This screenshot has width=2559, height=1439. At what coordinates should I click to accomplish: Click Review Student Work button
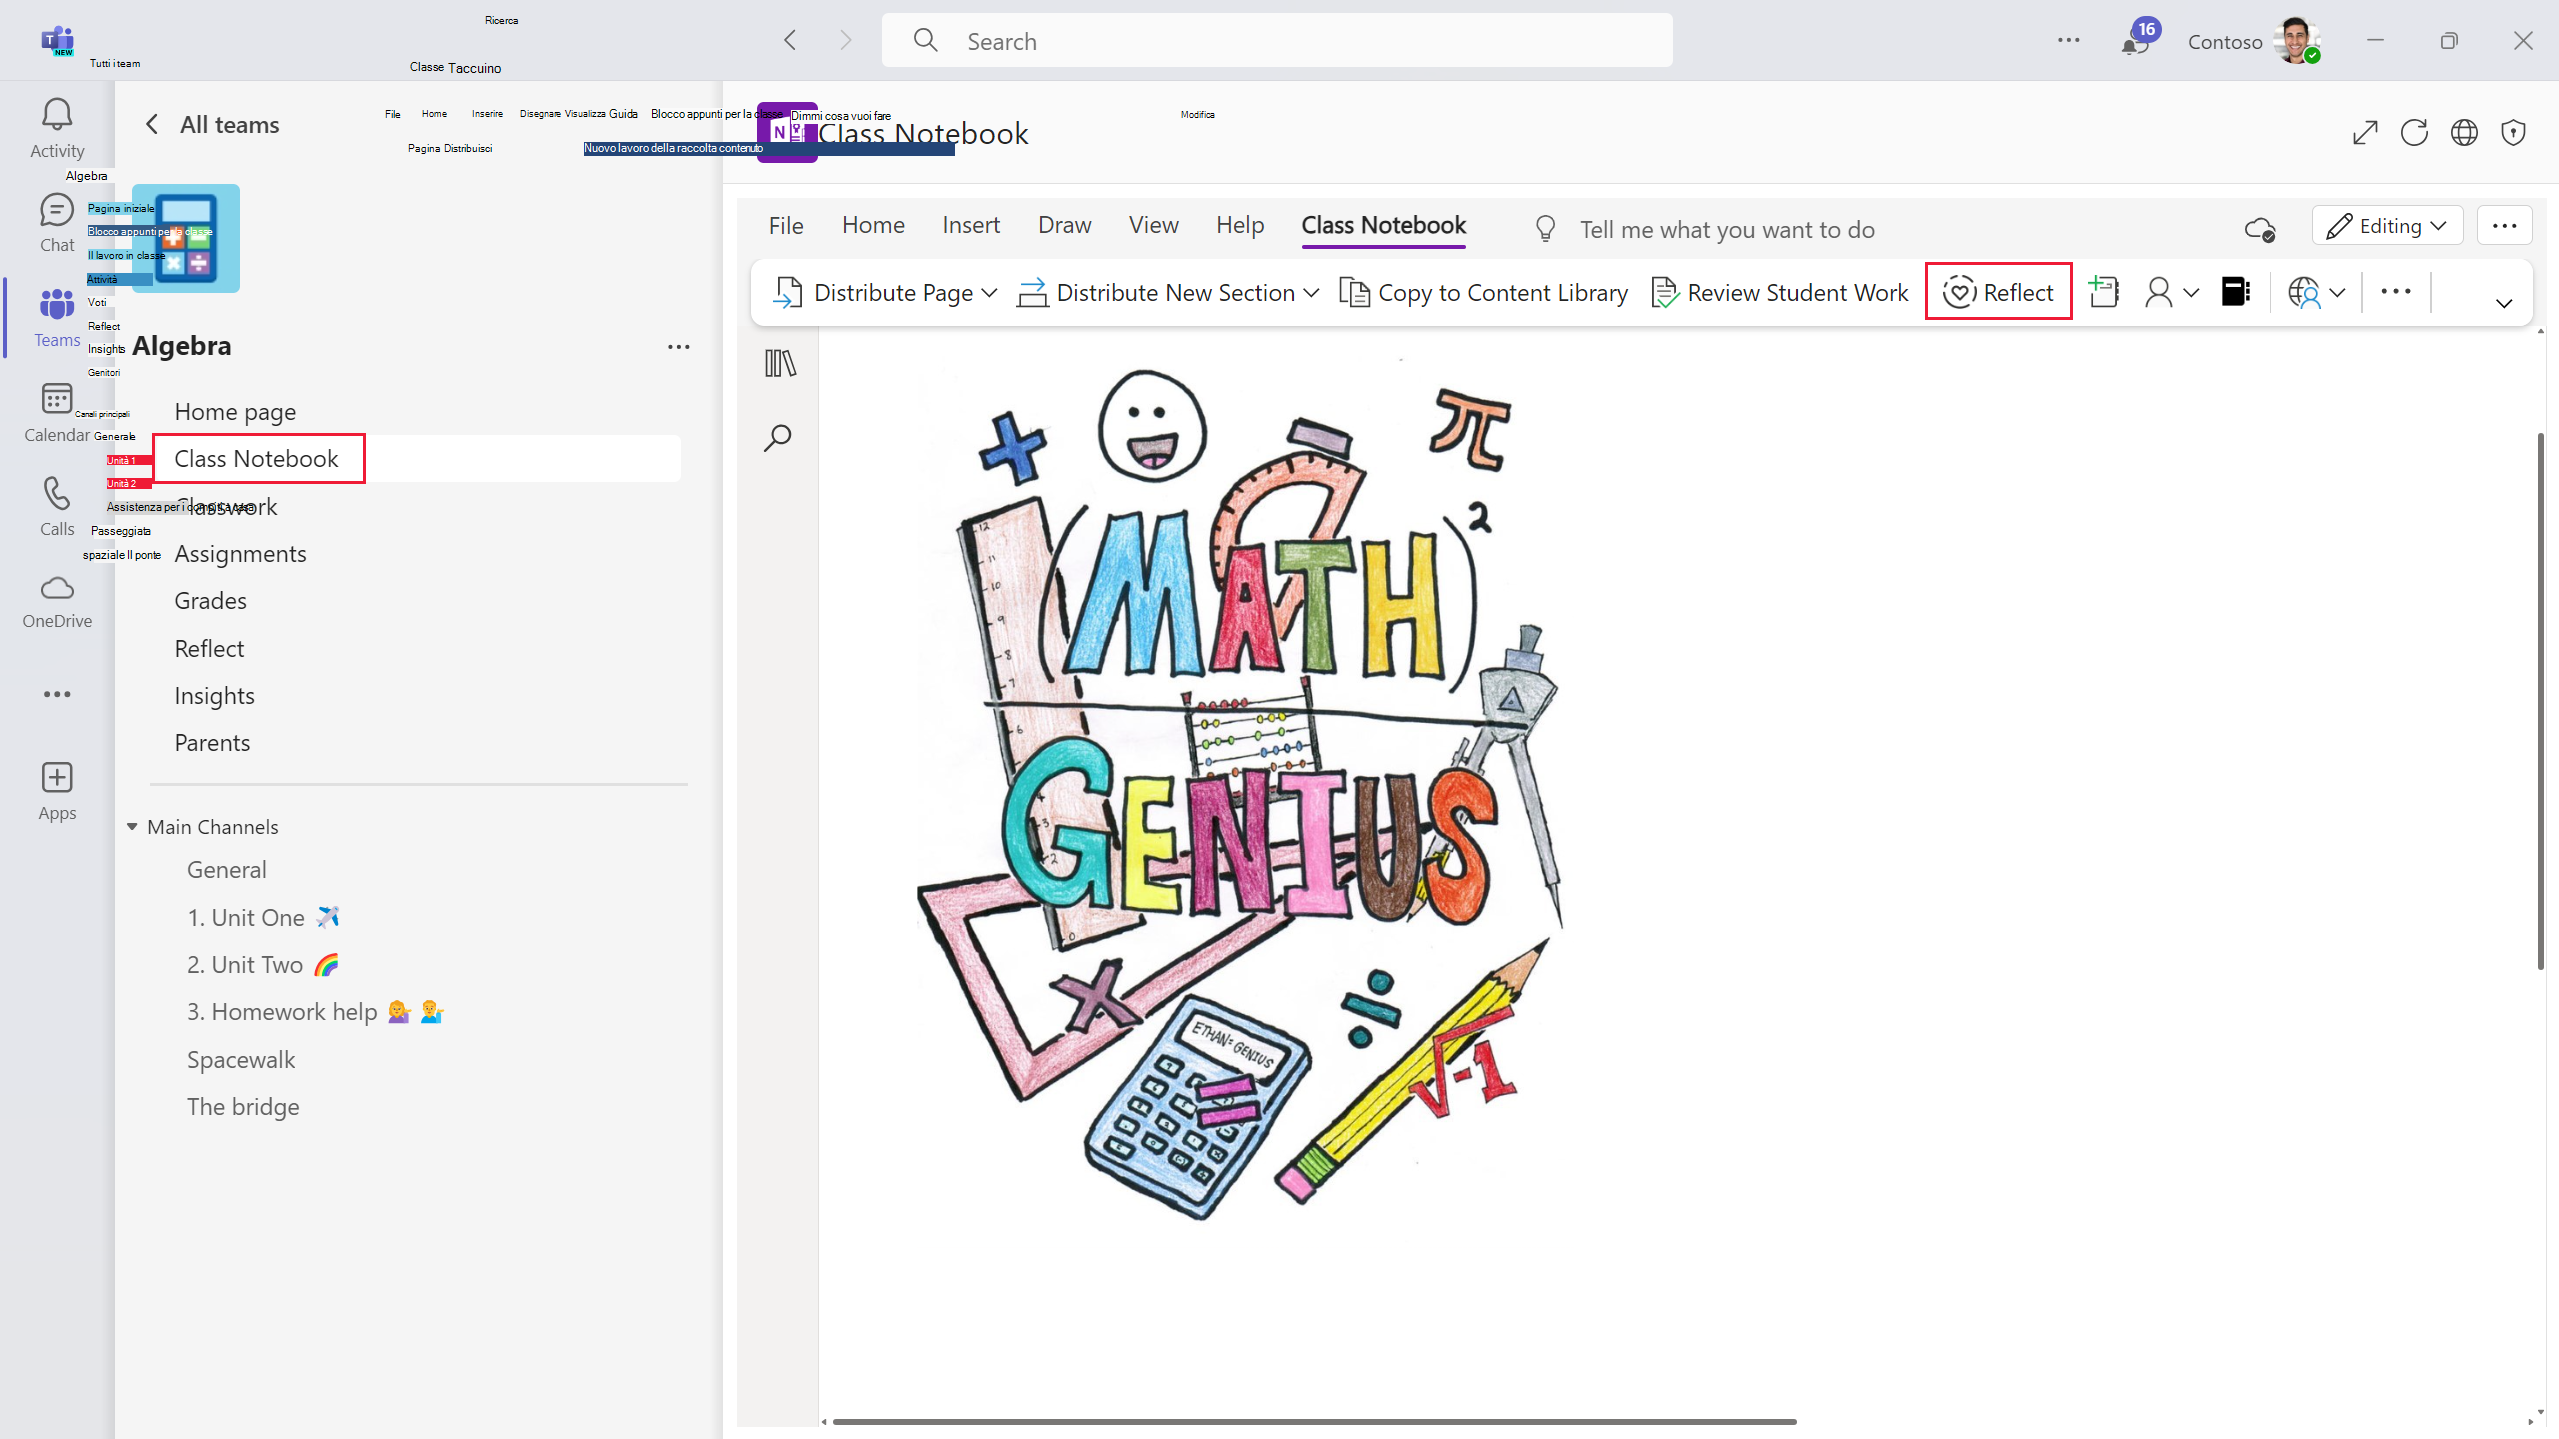(x=1780, y=293)
